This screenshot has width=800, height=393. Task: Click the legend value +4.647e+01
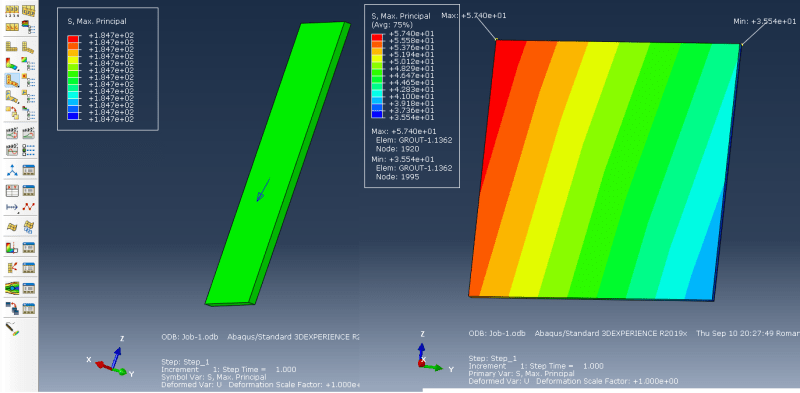(411, 75)
